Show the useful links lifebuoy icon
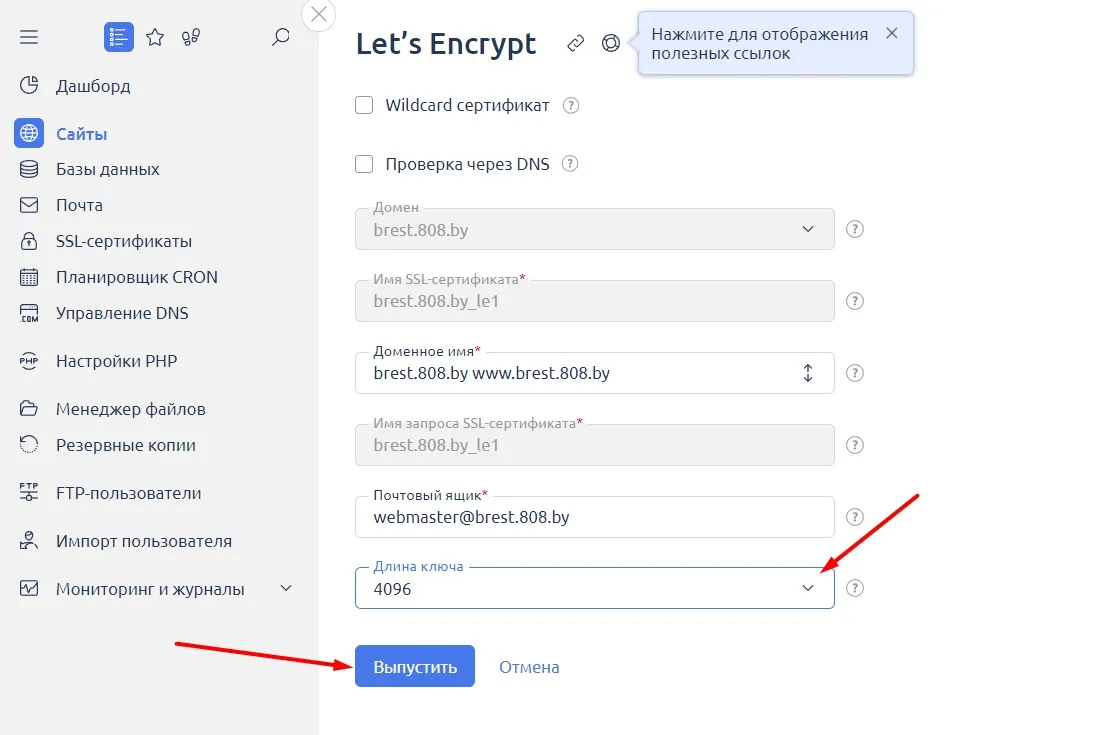Screen dimensions: 1113x735 [611, 43]
